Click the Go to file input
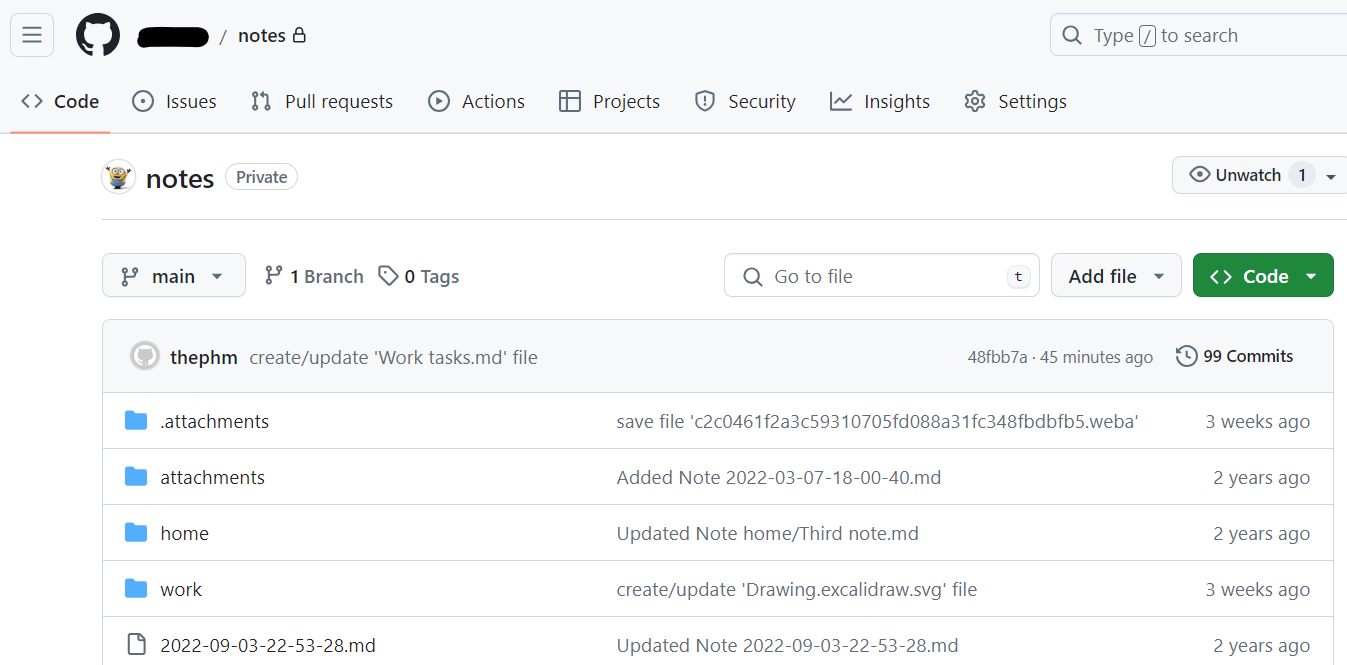This screenshot has width=1347, height=665. tap(880, 276)
